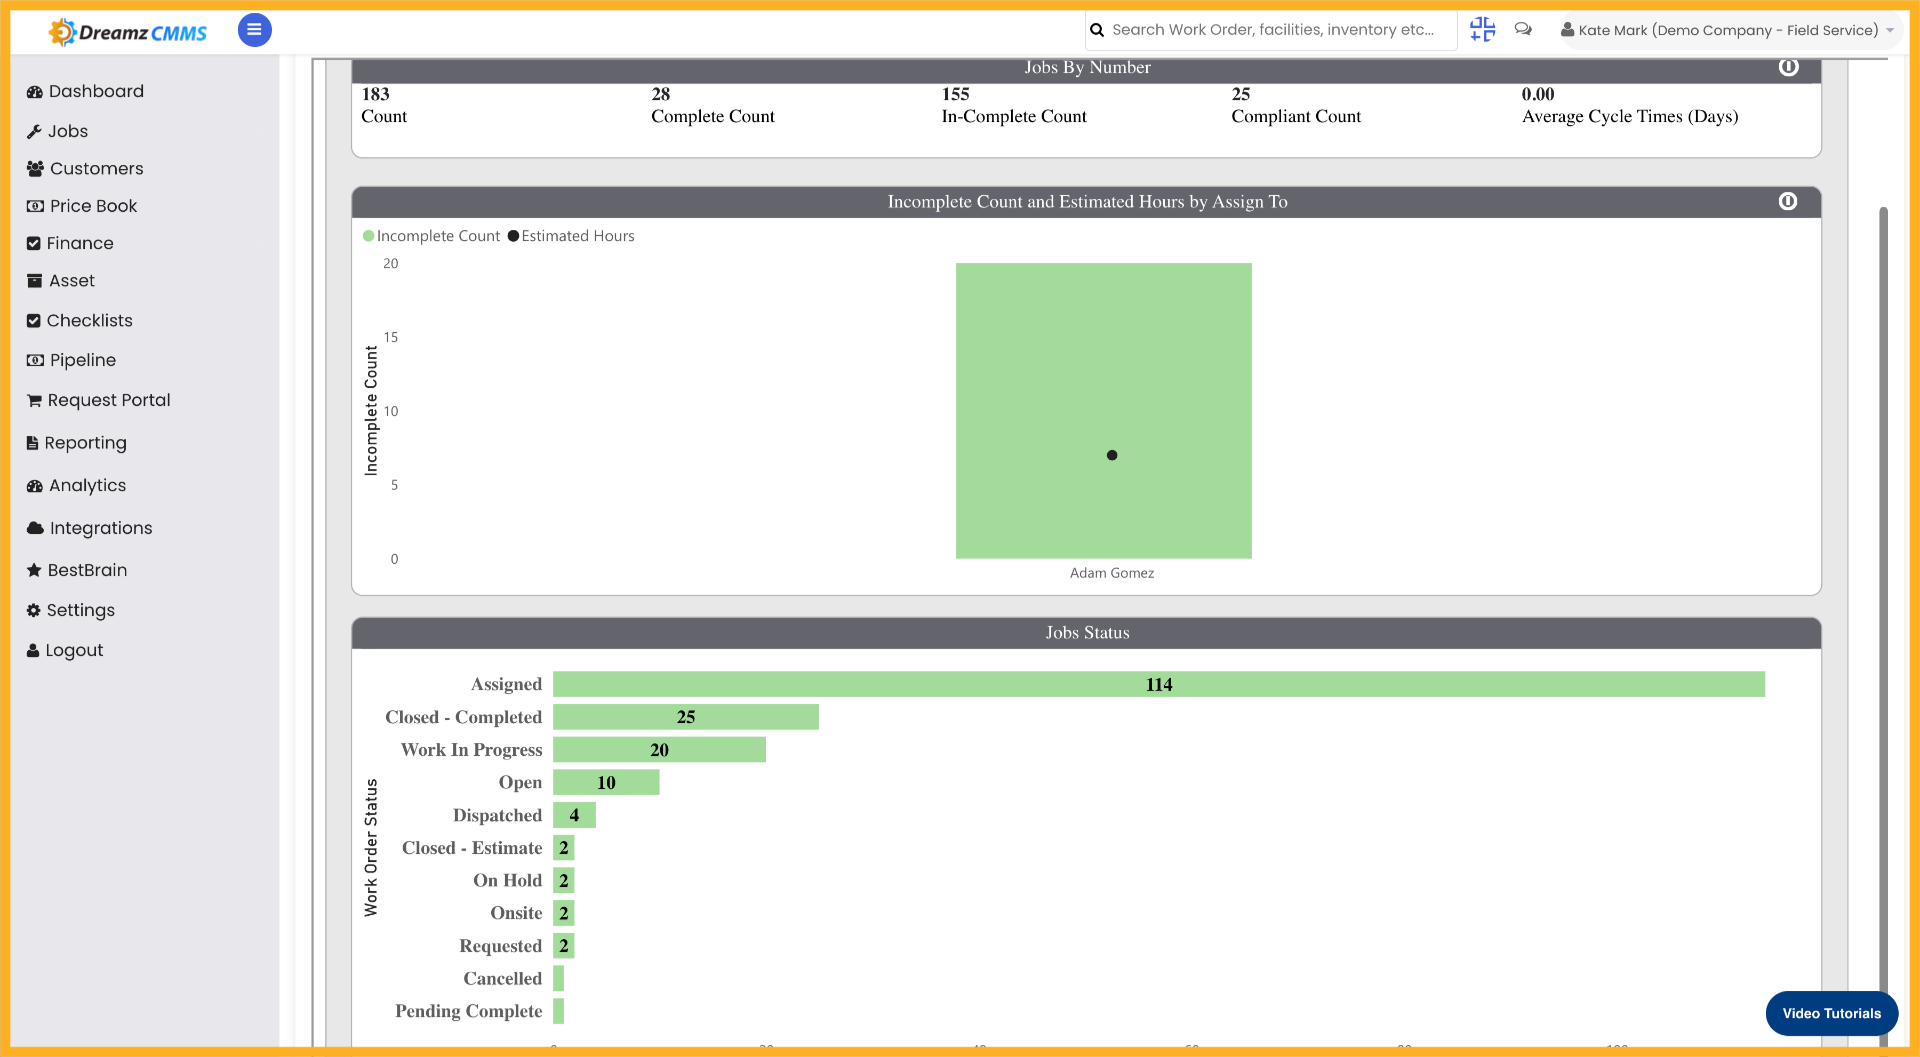Image resolution: width=1920 pixels, height=1057 pixels.
Task: Open the Checklists module
Action: click(90, 320)
